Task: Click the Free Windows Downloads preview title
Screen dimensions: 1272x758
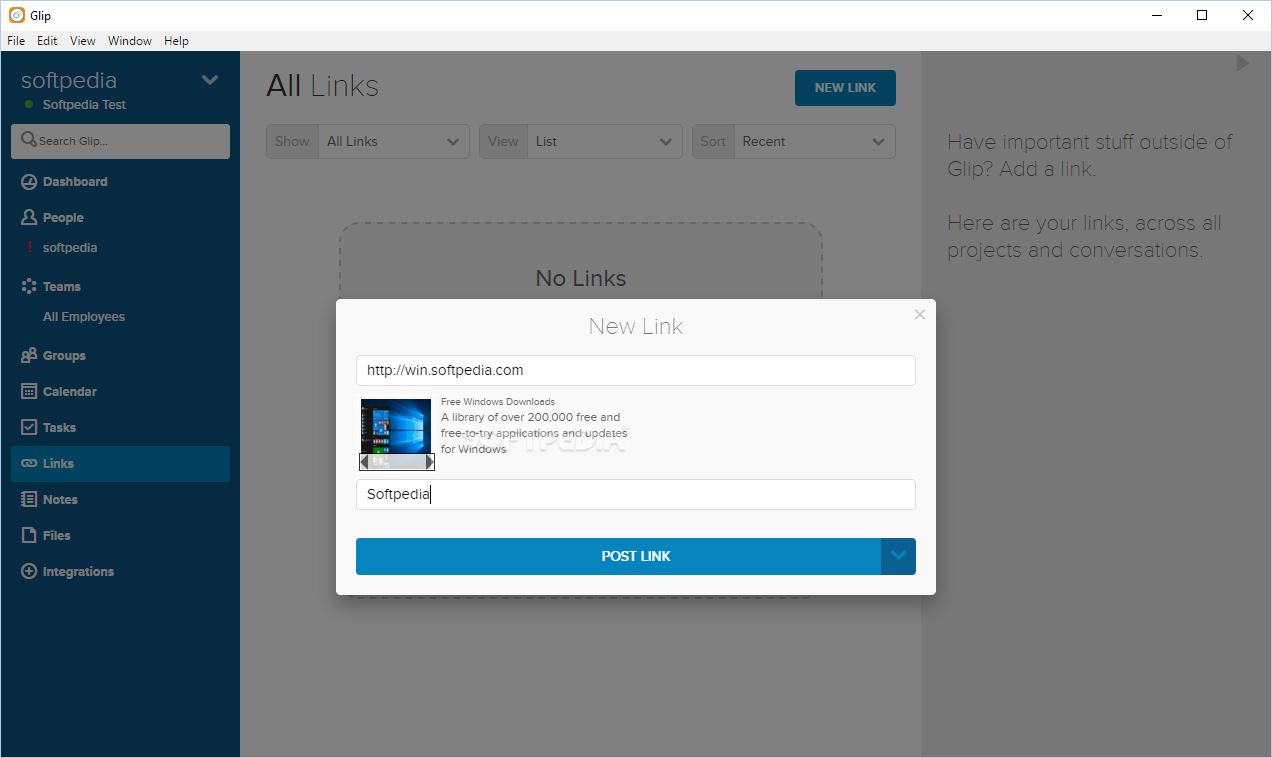Action: pos(498,402)
